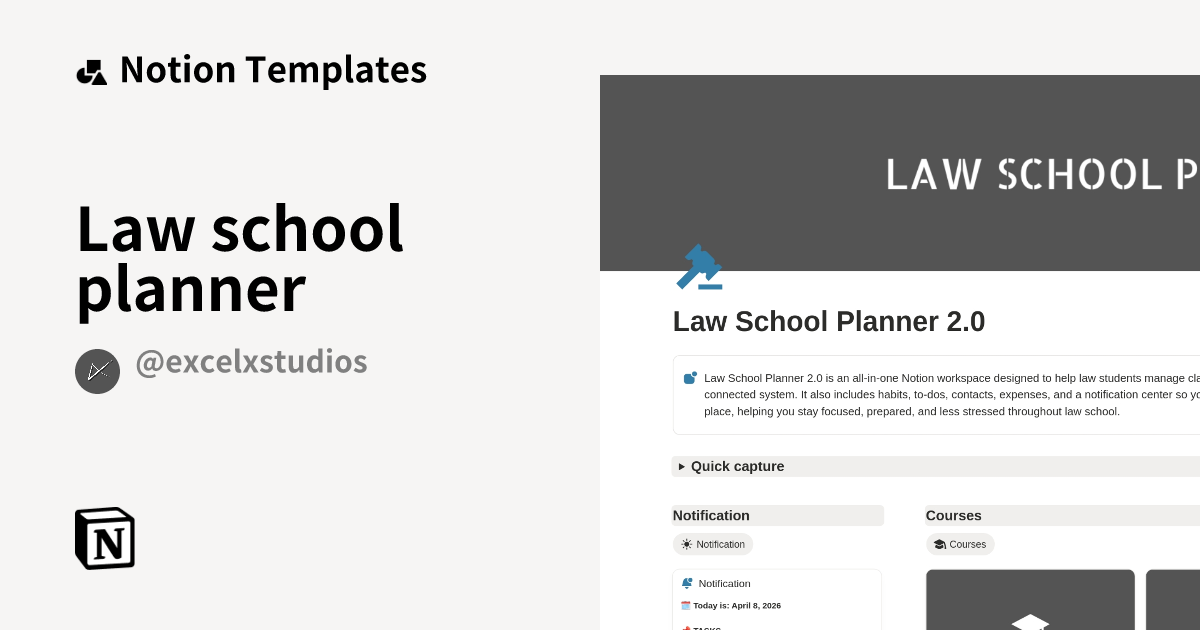Screen dimensions: 1200x630
Task: Click the calendar icon beside today's date
Action: (x=686, y=605)
